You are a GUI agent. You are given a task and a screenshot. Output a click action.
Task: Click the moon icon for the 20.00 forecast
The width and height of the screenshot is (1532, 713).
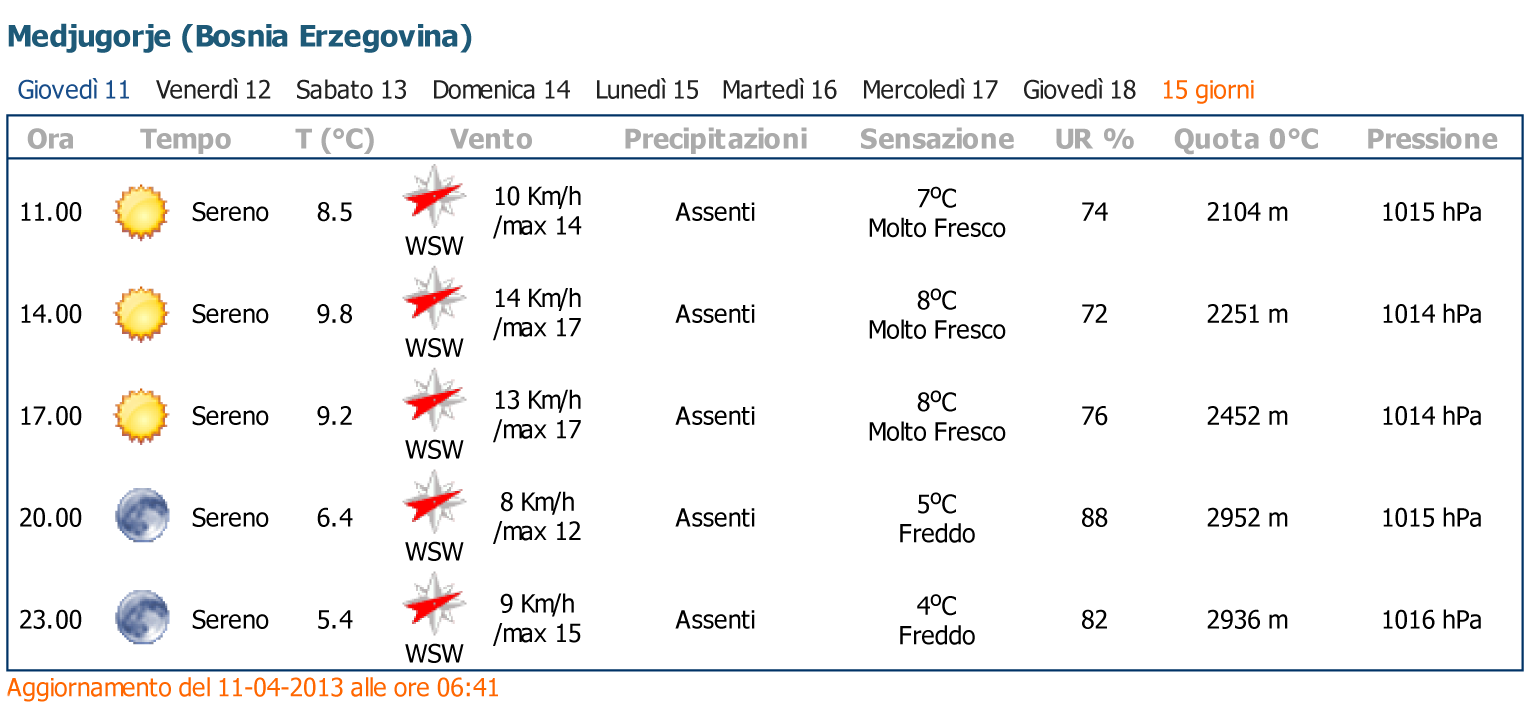click(141, 517)
